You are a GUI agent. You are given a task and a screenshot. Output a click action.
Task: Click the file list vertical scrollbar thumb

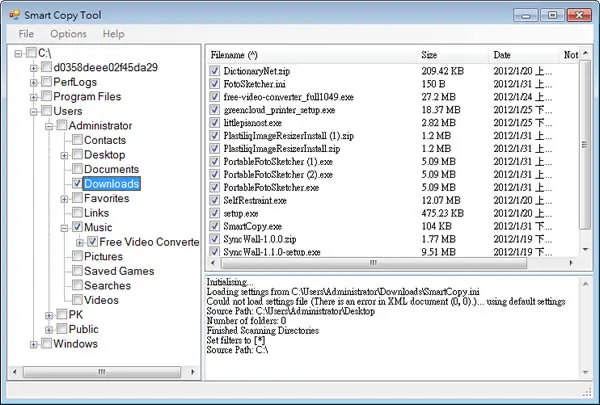point(585,145)
